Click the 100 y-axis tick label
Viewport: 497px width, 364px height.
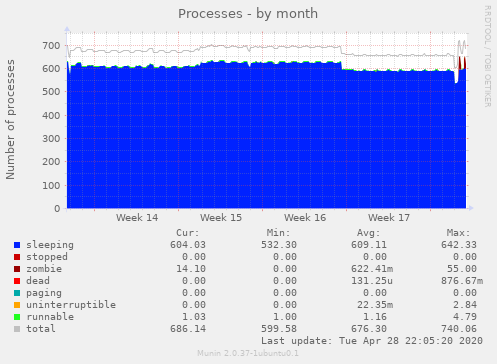51,185
